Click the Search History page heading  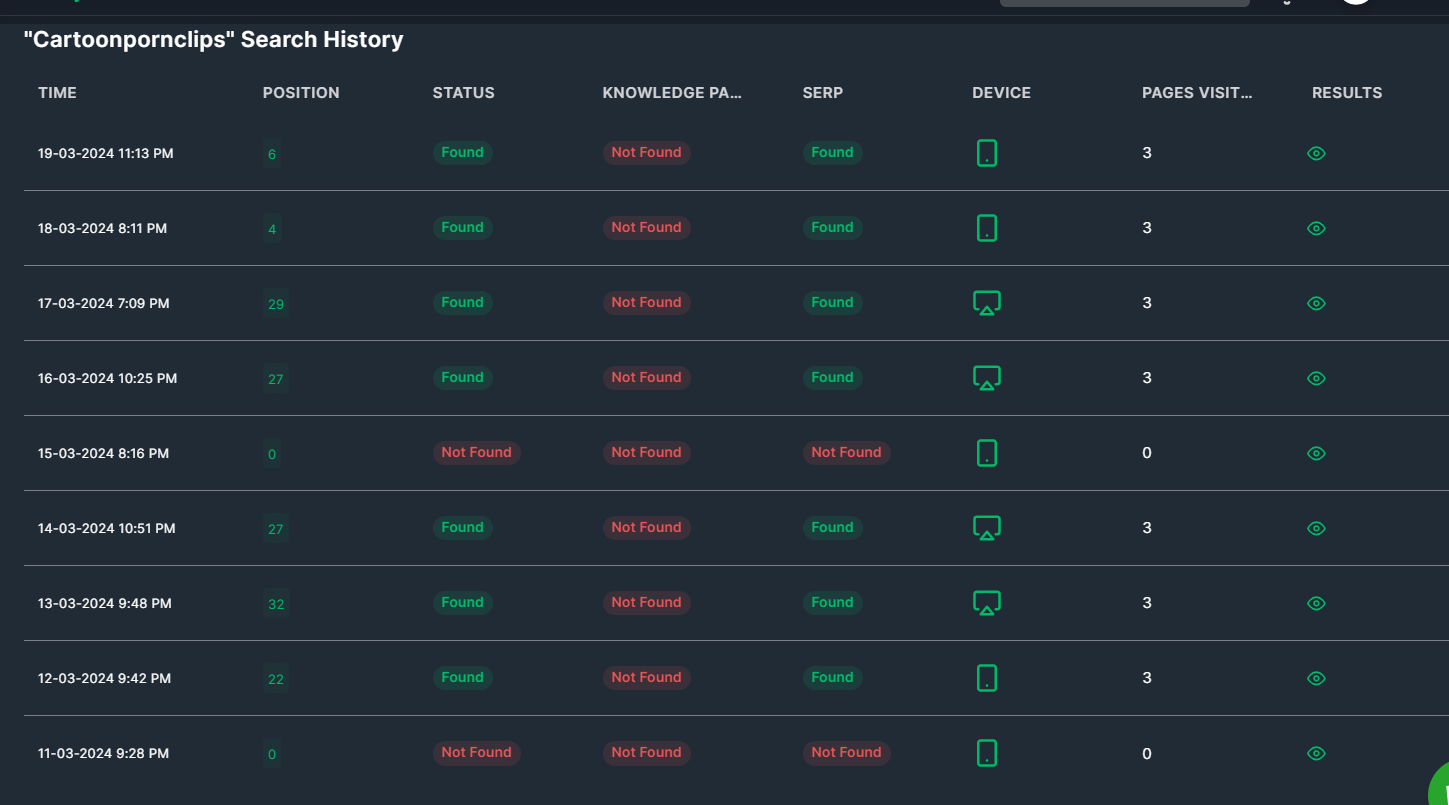coord(214,40)
